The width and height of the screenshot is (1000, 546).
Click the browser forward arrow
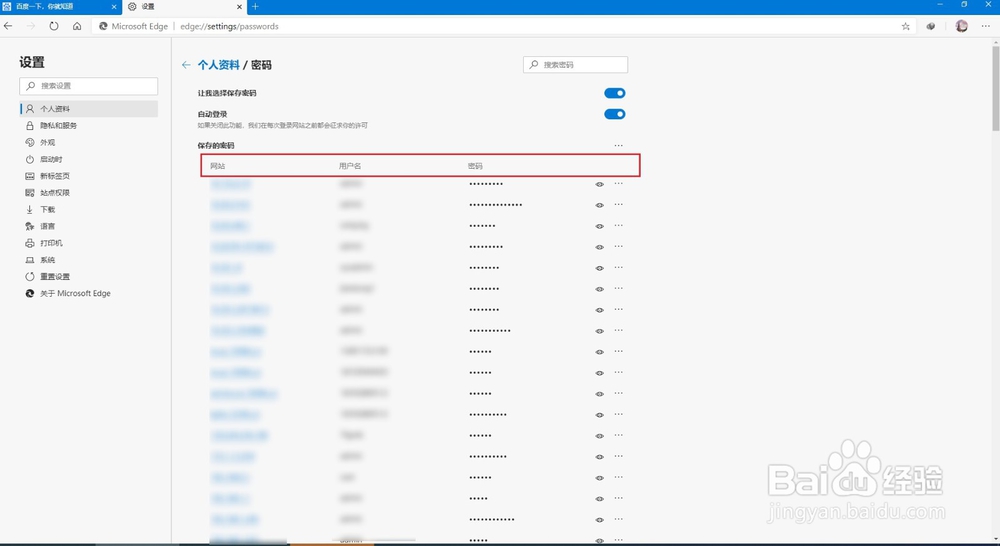pos(31,26)
